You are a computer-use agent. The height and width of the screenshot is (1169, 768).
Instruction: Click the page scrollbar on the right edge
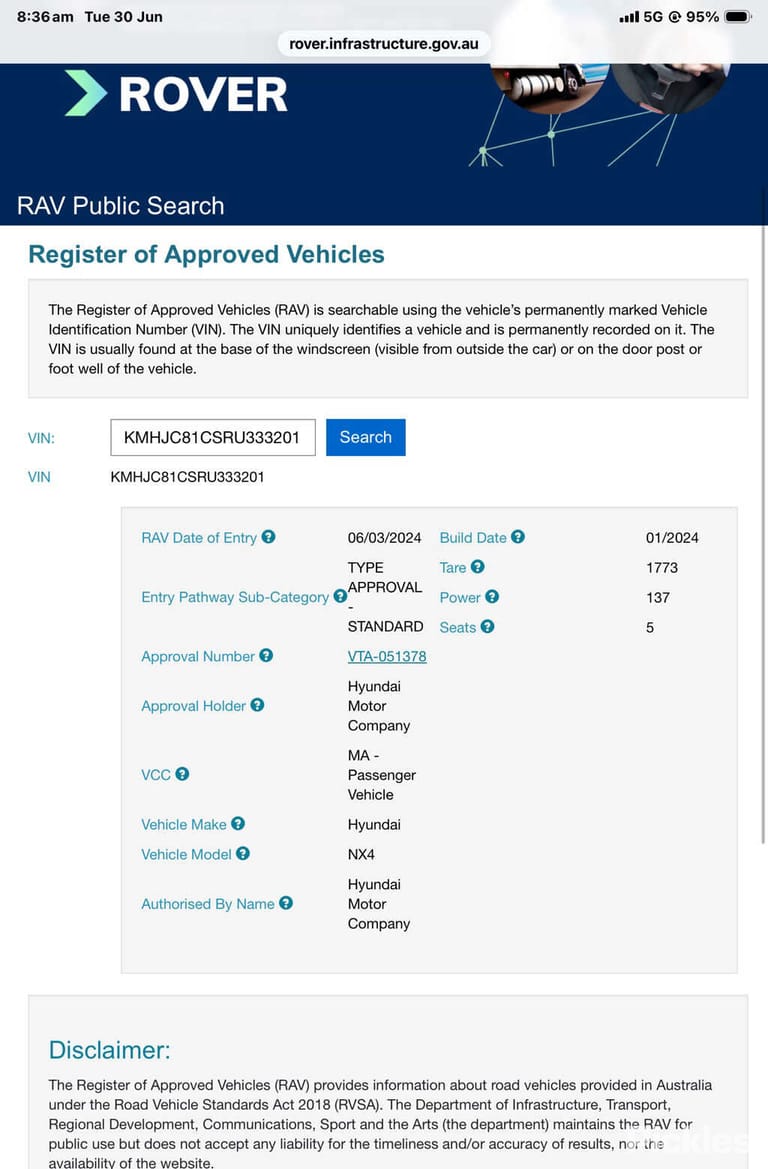[763, 535]
